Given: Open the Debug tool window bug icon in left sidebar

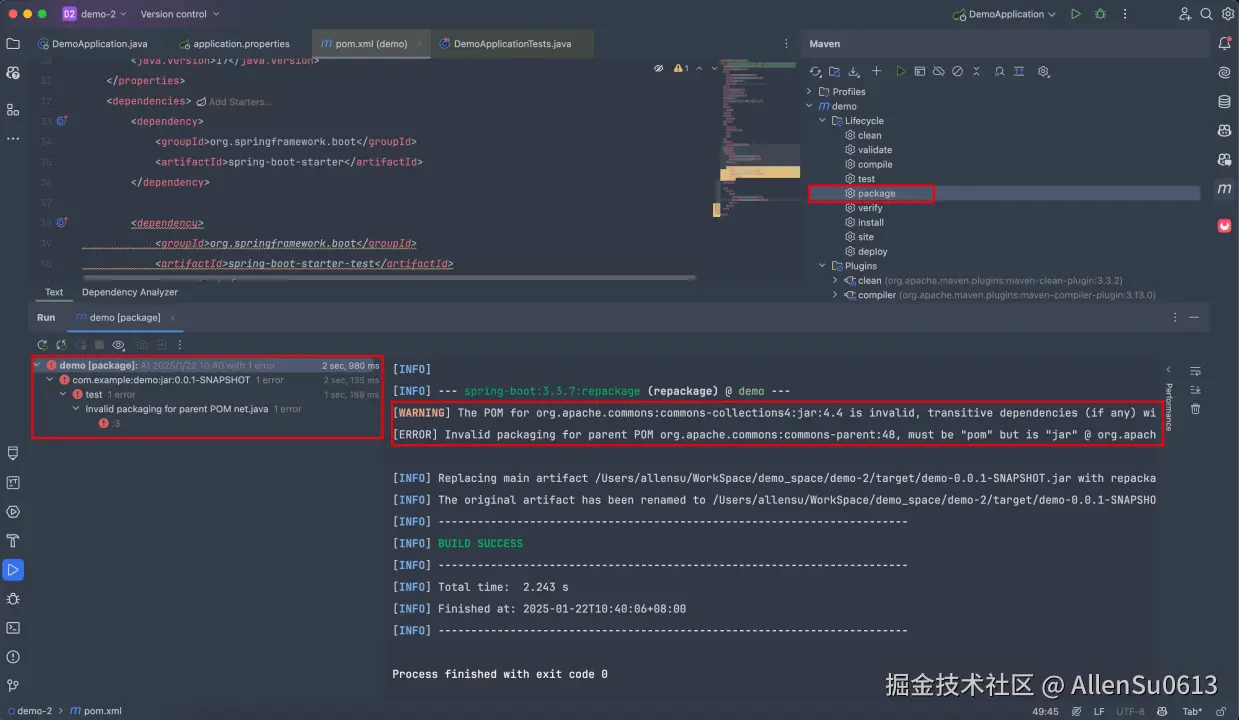Looking at the screenshot, I should [13, 599].
